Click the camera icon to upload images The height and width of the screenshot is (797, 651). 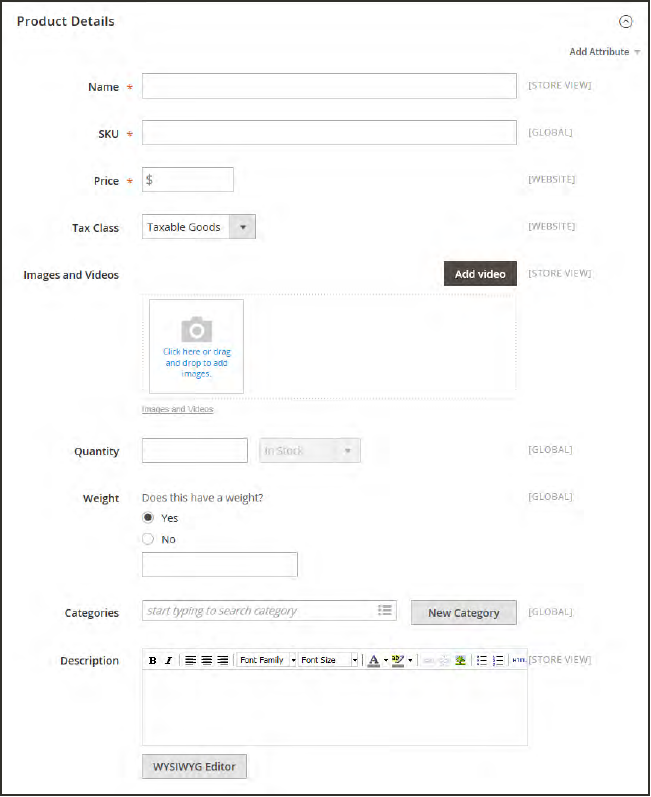(196, 330)
